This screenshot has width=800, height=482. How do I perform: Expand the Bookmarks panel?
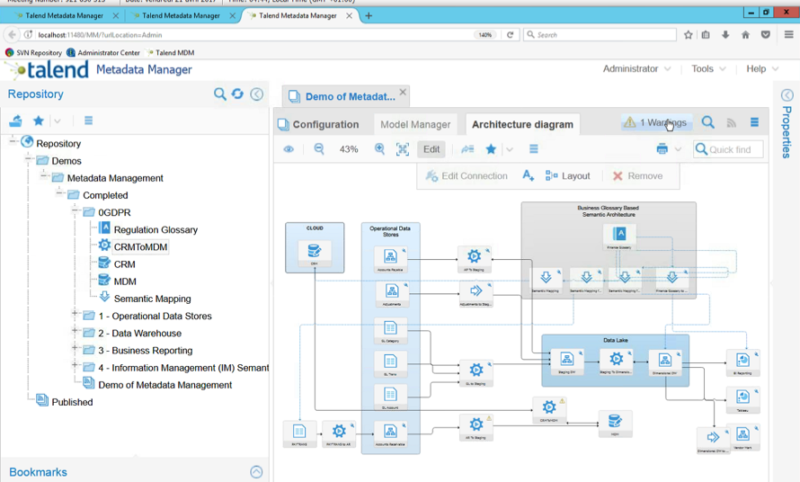256,471
